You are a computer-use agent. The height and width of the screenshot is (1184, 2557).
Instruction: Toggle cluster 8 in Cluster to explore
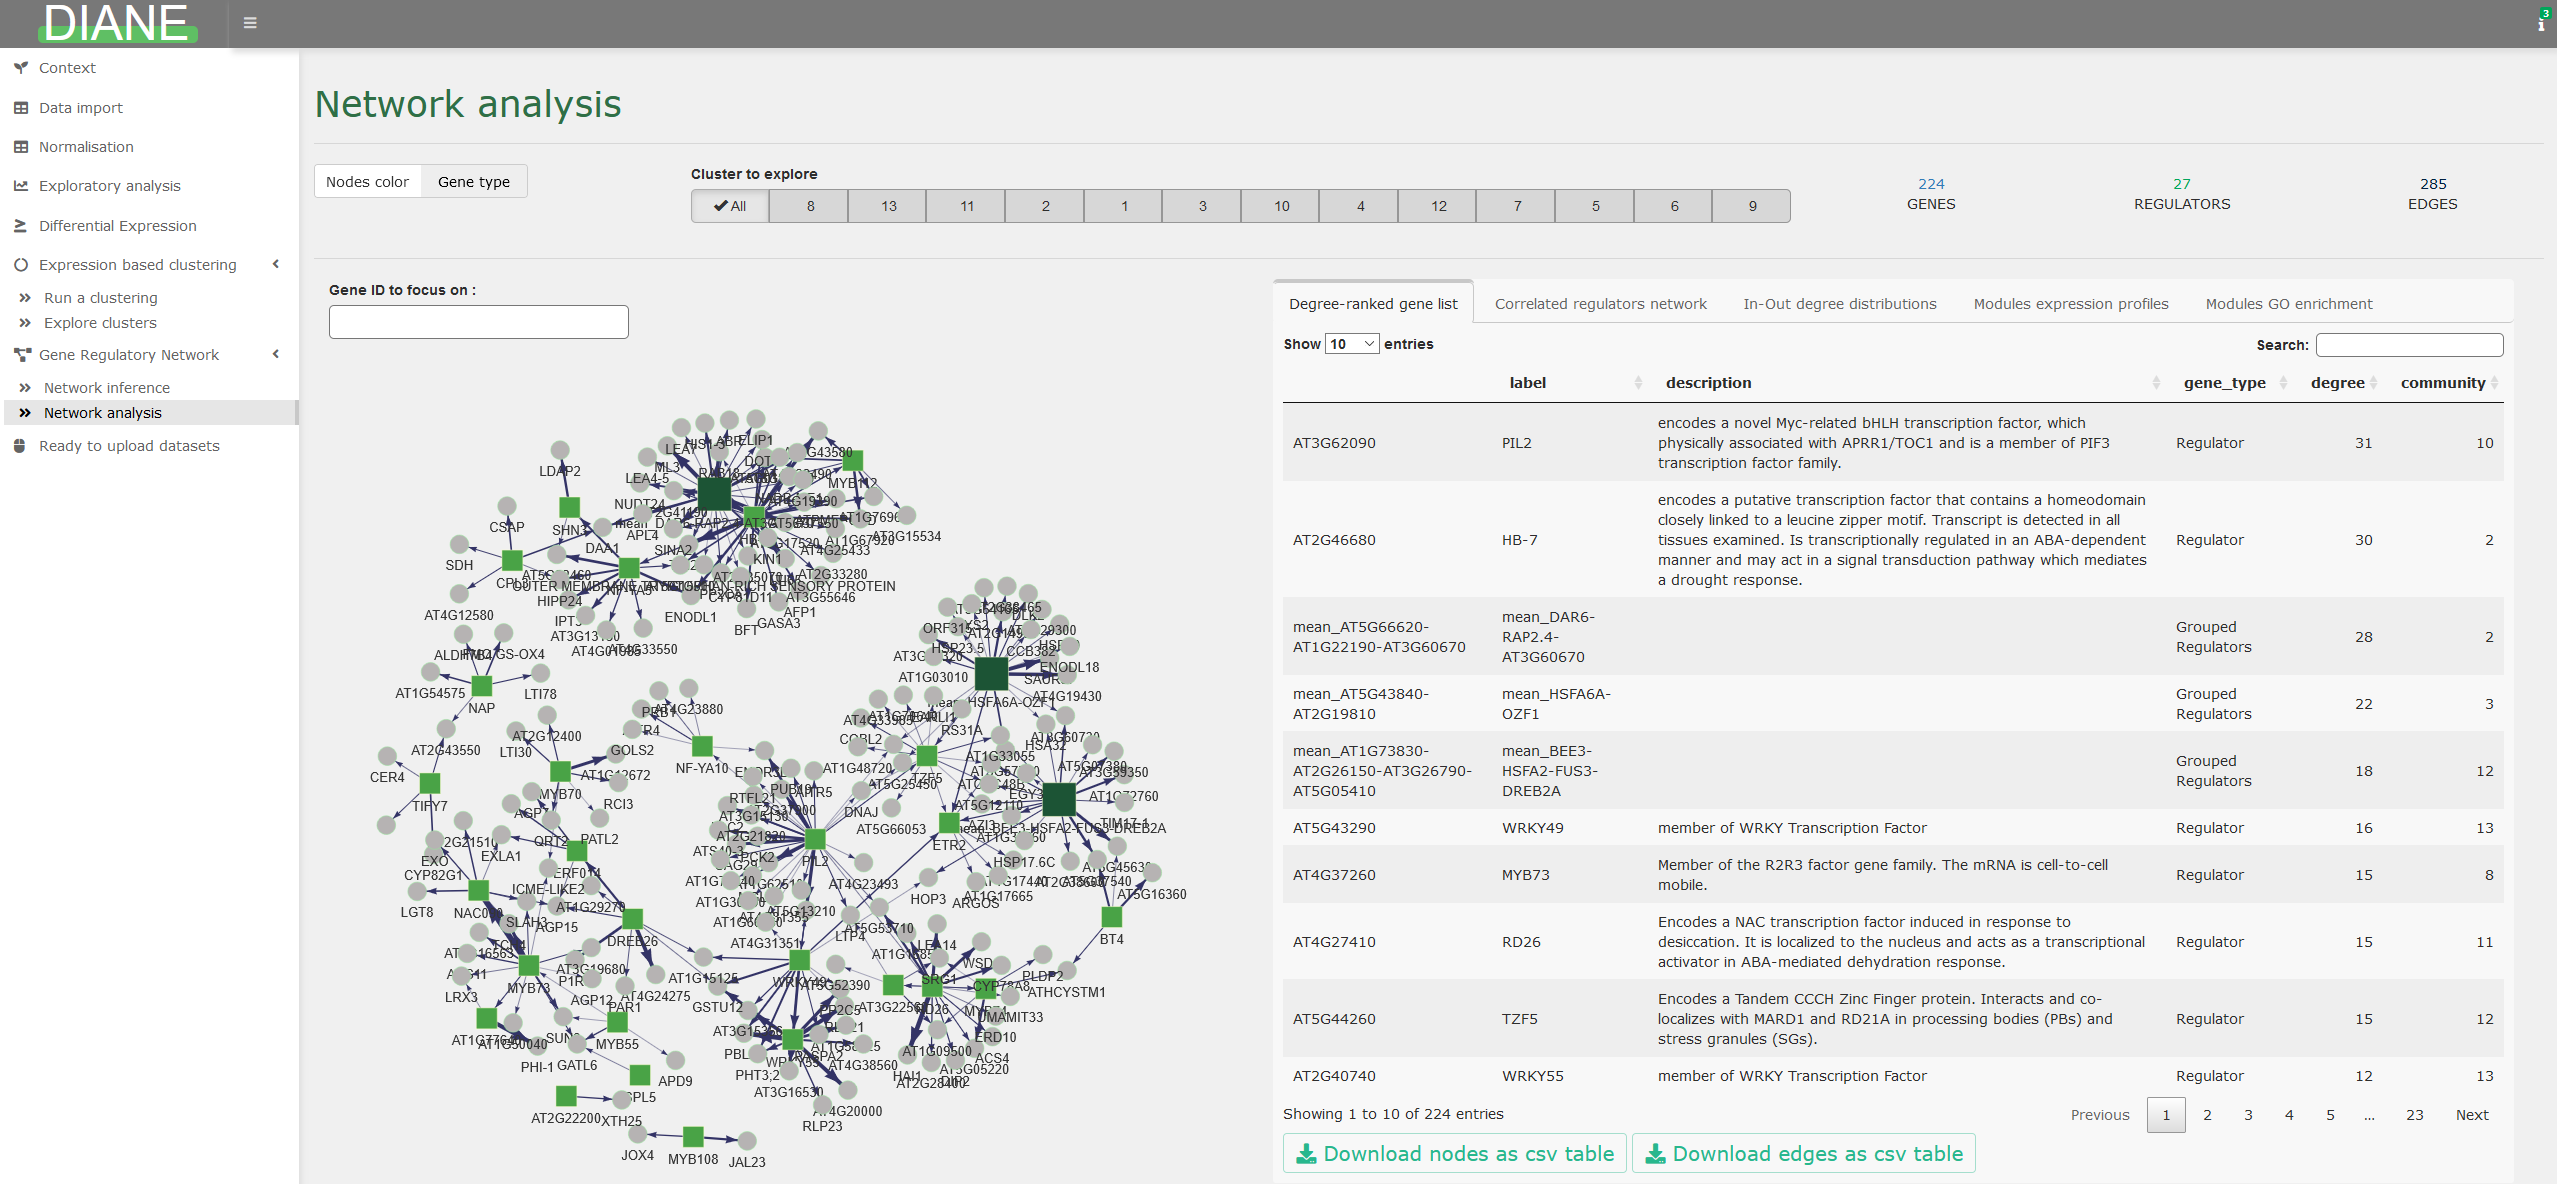[810, 206]
